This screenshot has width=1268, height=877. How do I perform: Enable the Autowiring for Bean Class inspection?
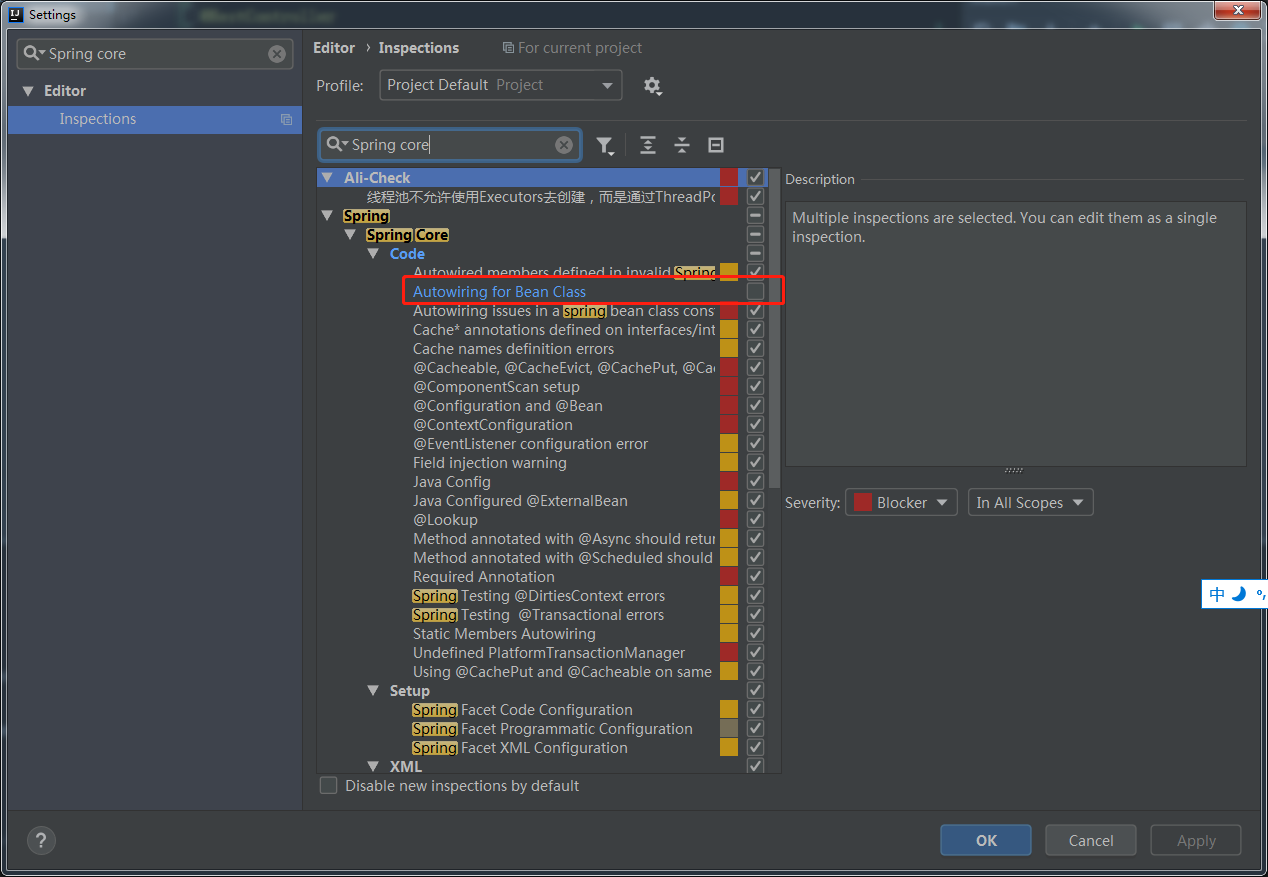click(x=755, y=291)
